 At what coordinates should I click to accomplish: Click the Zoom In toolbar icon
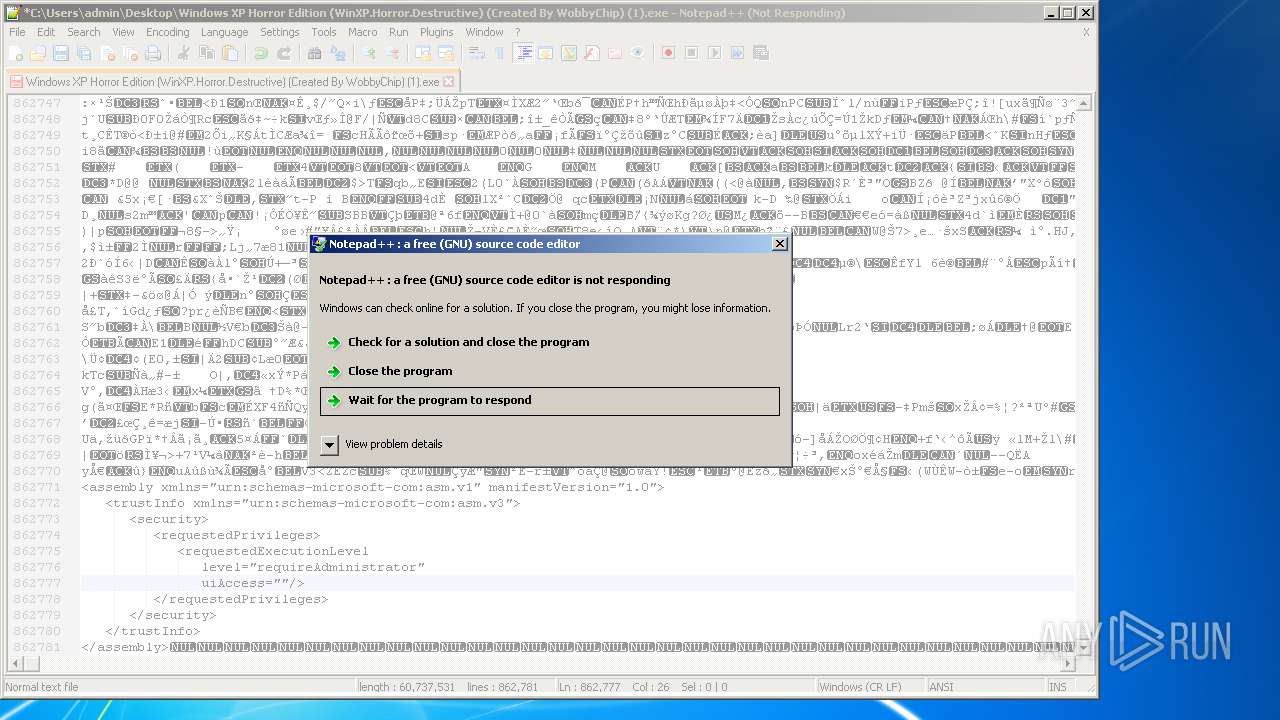tap(369, 53)
